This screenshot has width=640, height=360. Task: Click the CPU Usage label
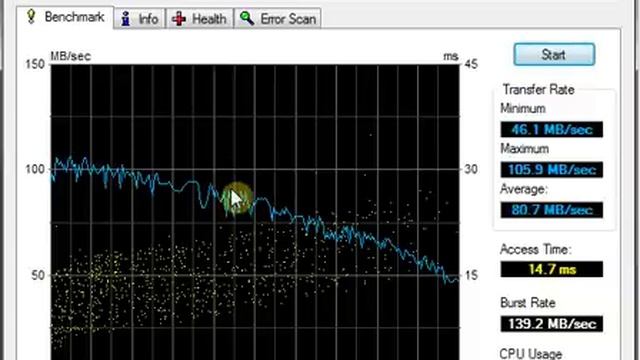(x=531, y=353)
